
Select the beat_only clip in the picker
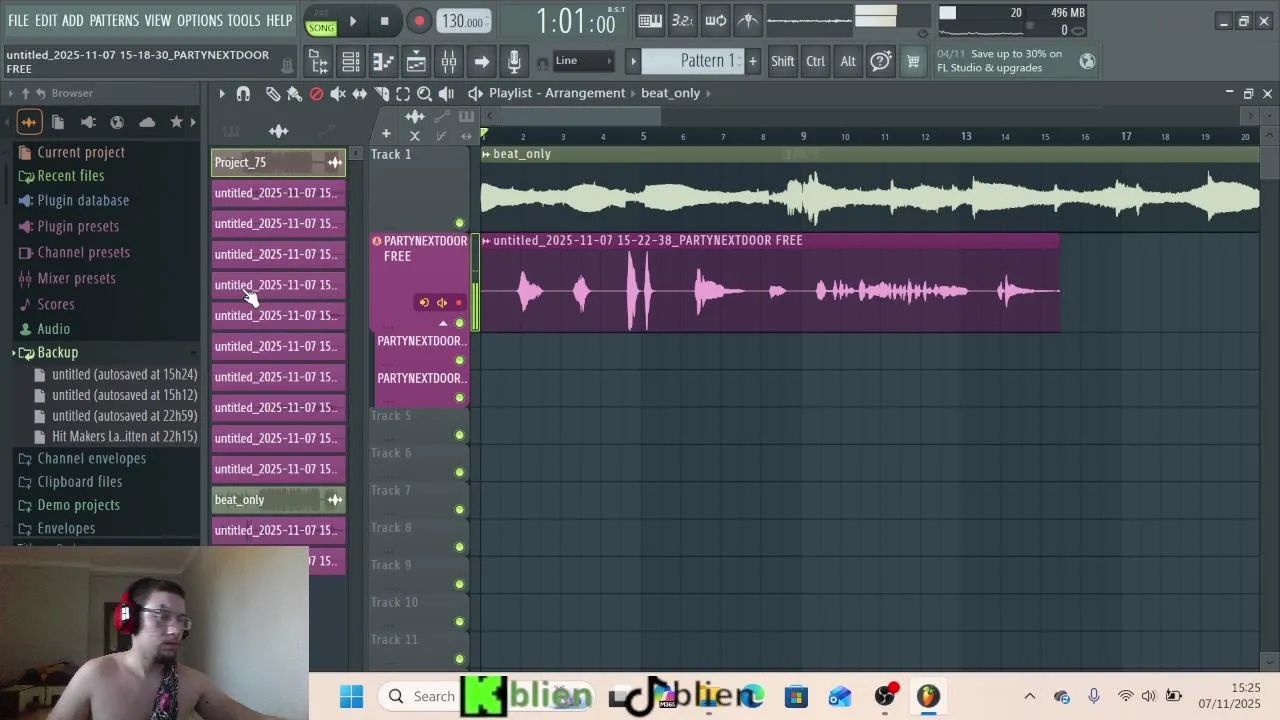[x=278, y=500]
